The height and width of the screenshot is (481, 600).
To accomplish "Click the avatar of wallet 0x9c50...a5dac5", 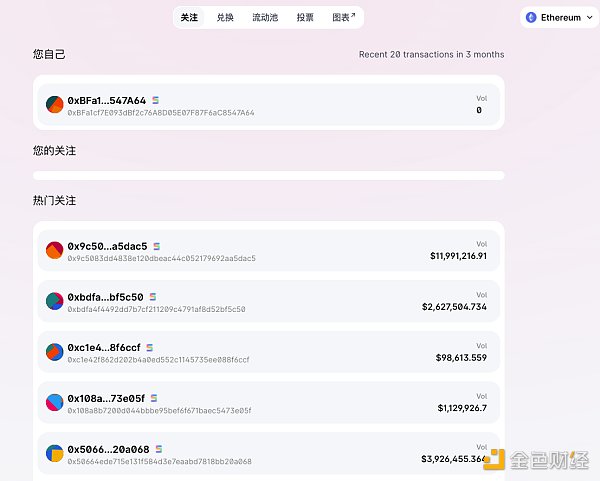I will 54,250.
